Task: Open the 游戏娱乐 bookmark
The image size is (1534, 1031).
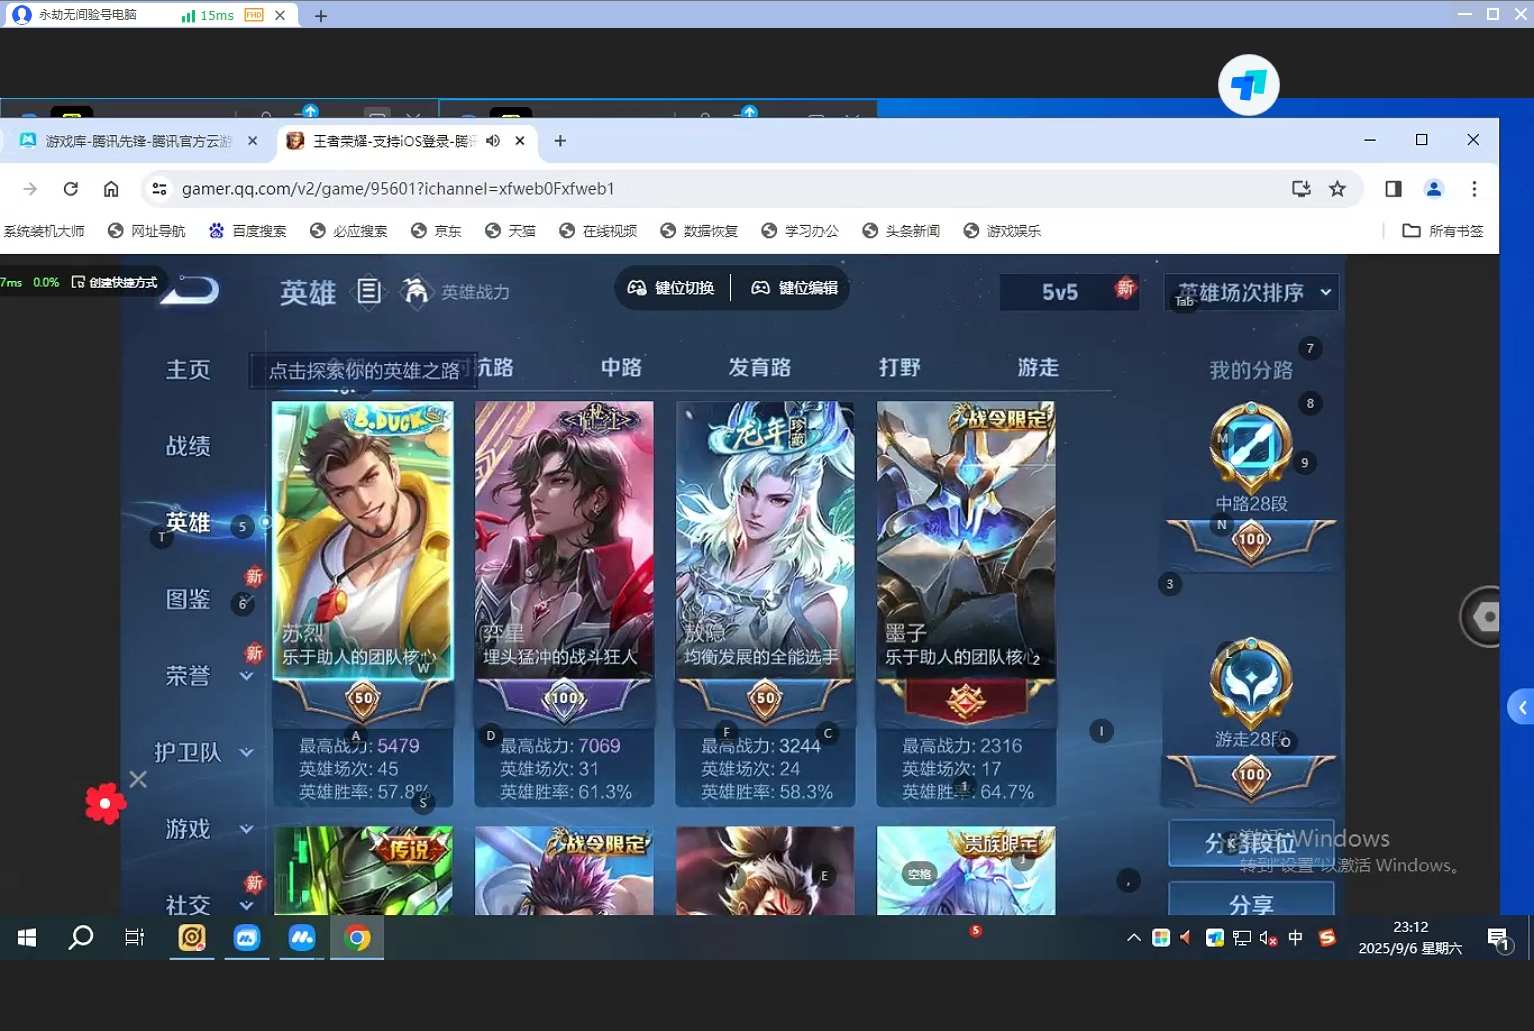Action: (1002, 231)
